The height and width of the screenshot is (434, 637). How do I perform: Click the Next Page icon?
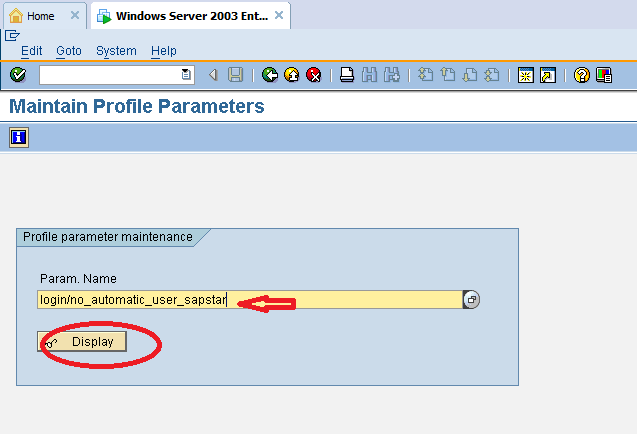tap(470, 75)
